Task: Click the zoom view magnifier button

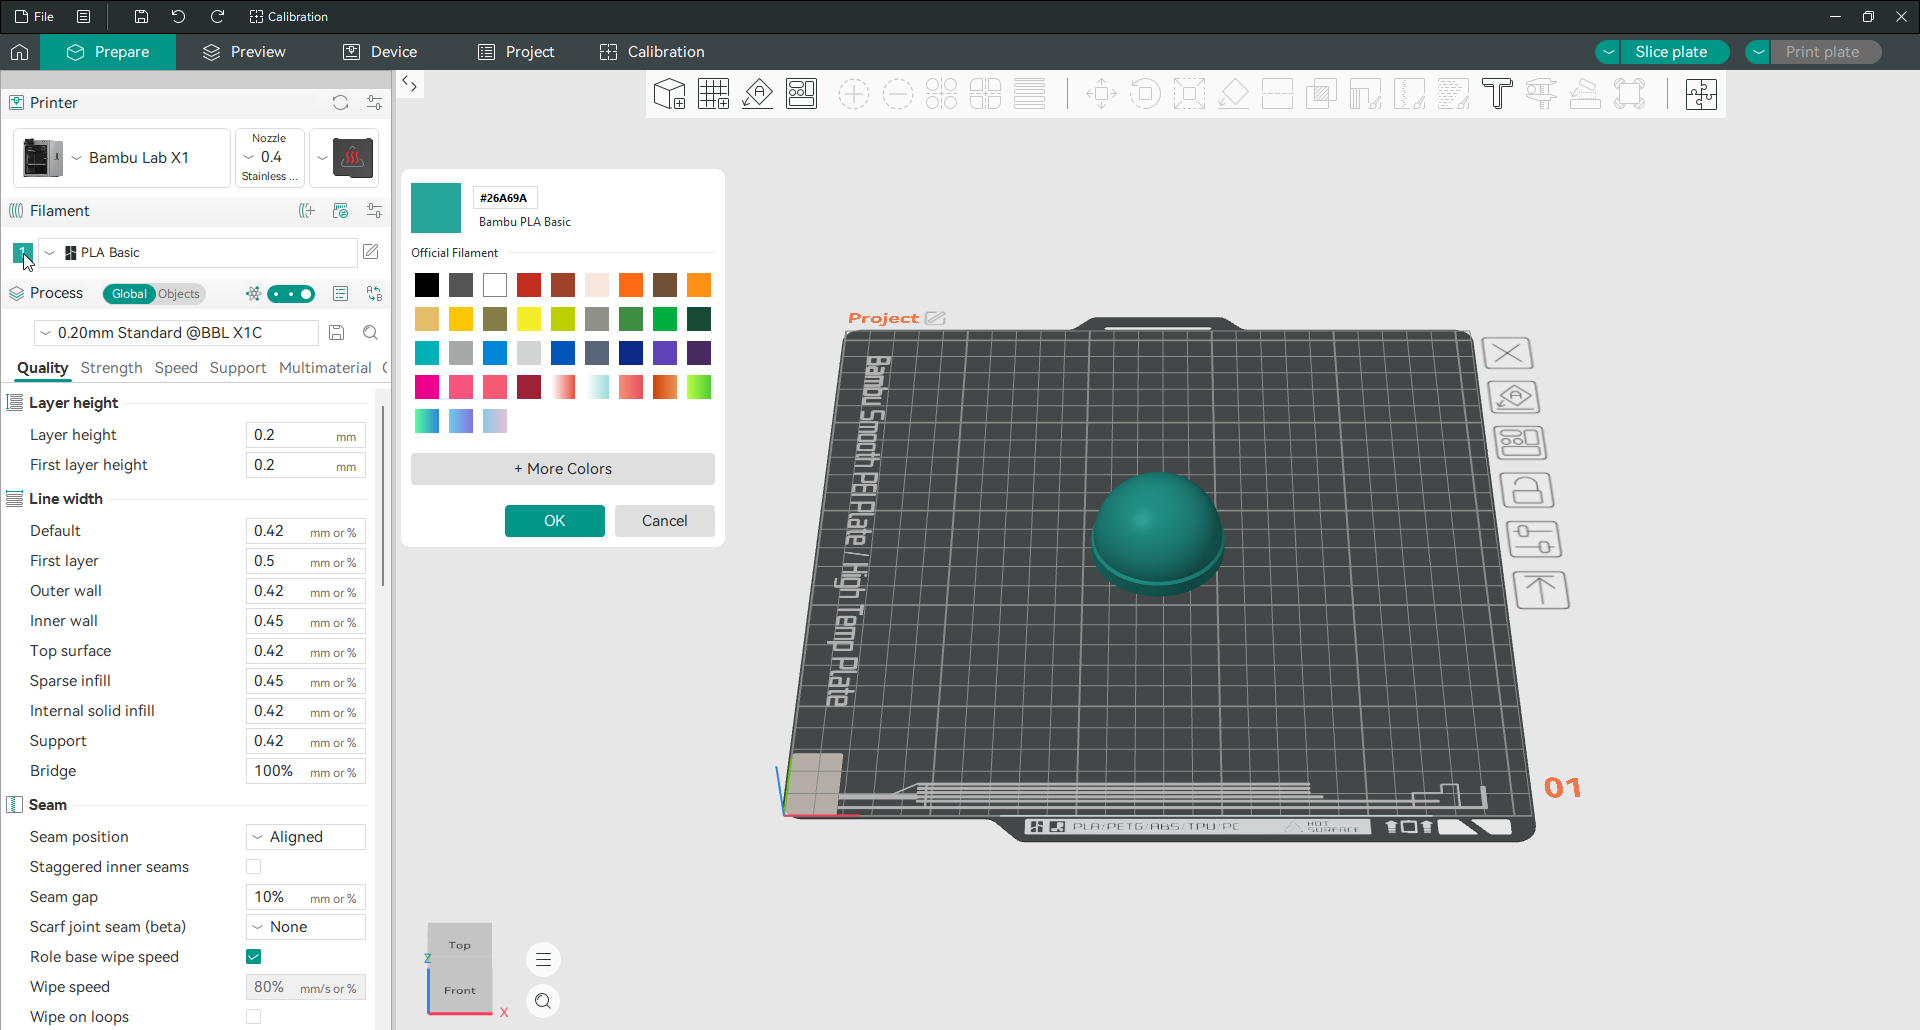Action: (x=543, y=1001)
